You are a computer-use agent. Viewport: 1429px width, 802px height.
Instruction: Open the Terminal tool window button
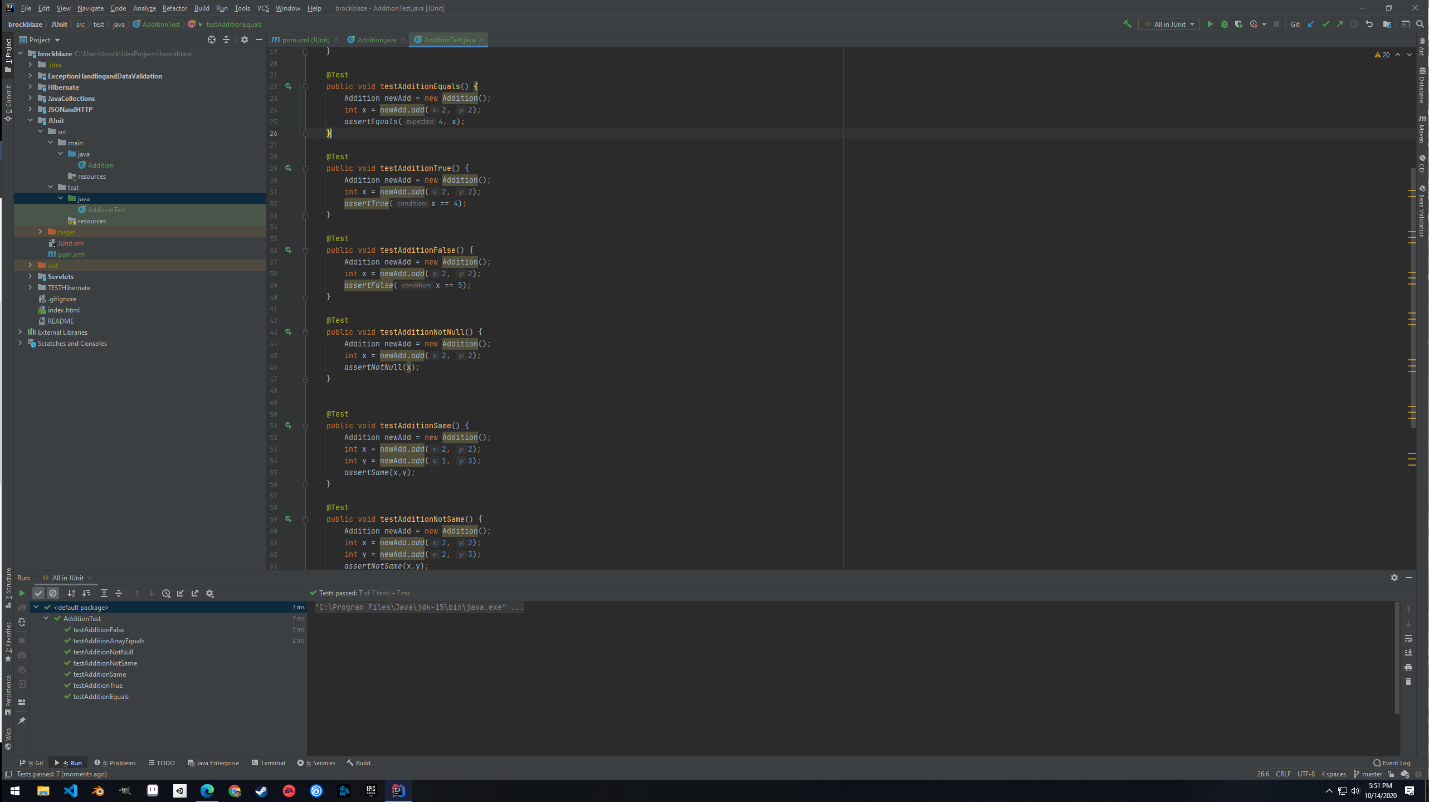269,763
